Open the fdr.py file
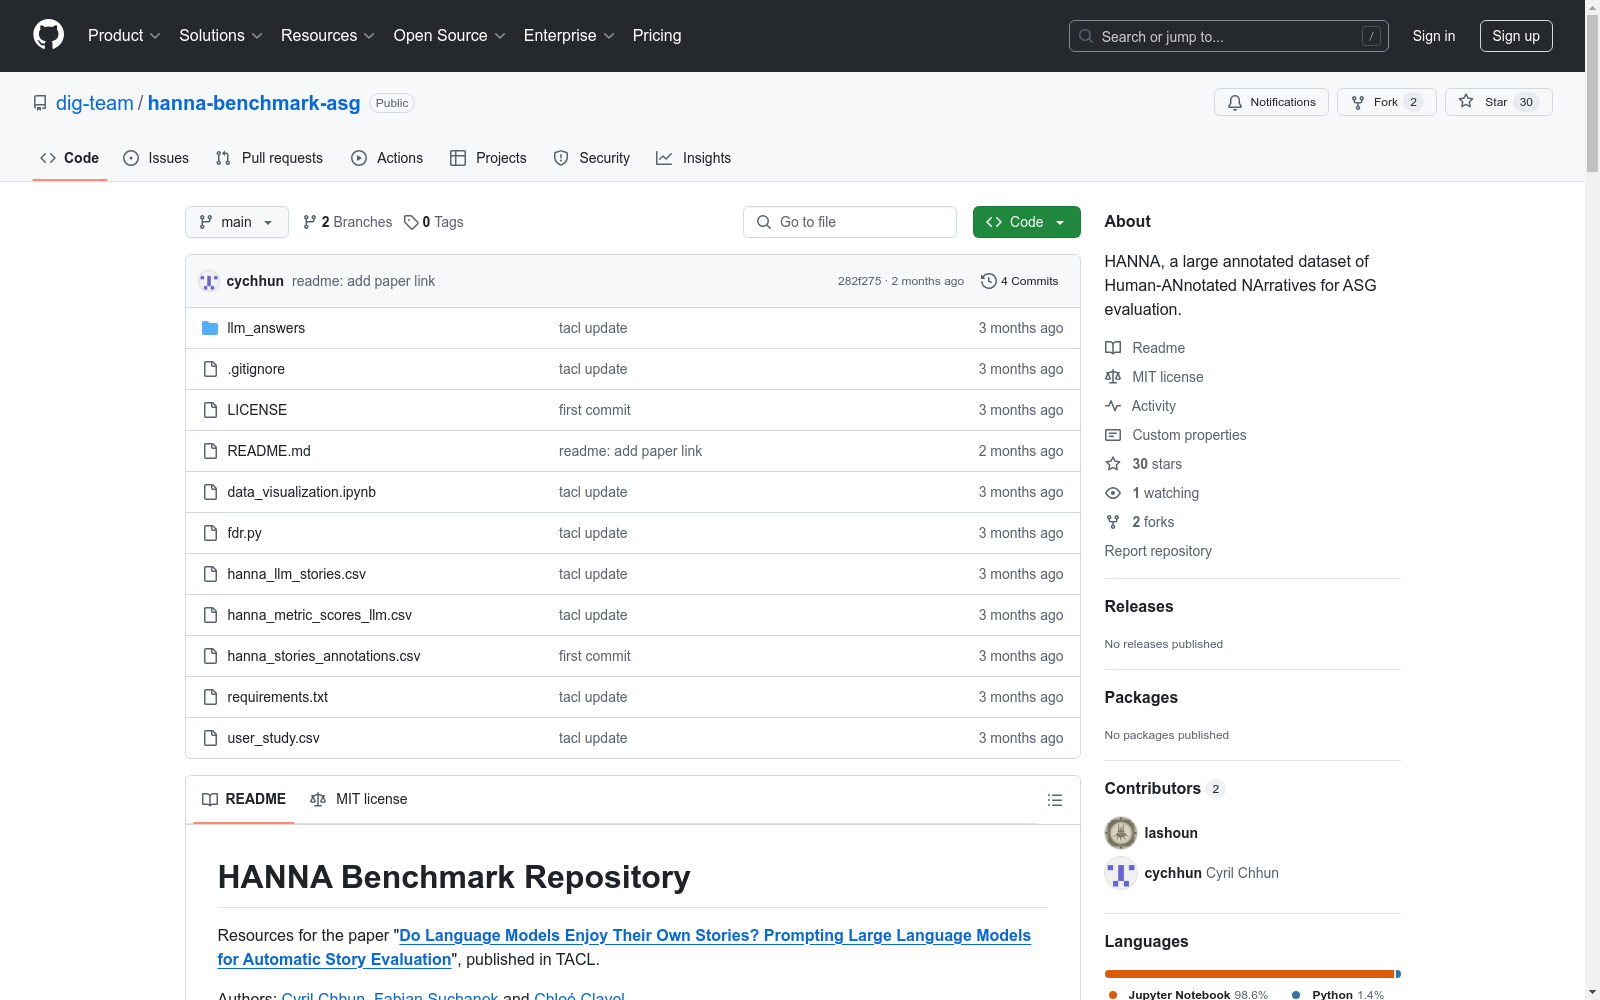The image size is (1600, 1000). [x=244, y=533]
